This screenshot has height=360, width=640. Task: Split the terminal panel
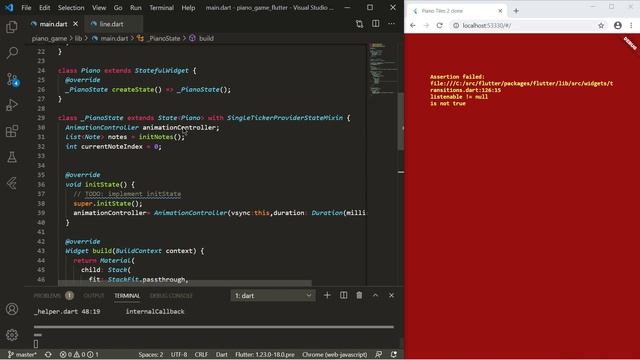point(344,295)
